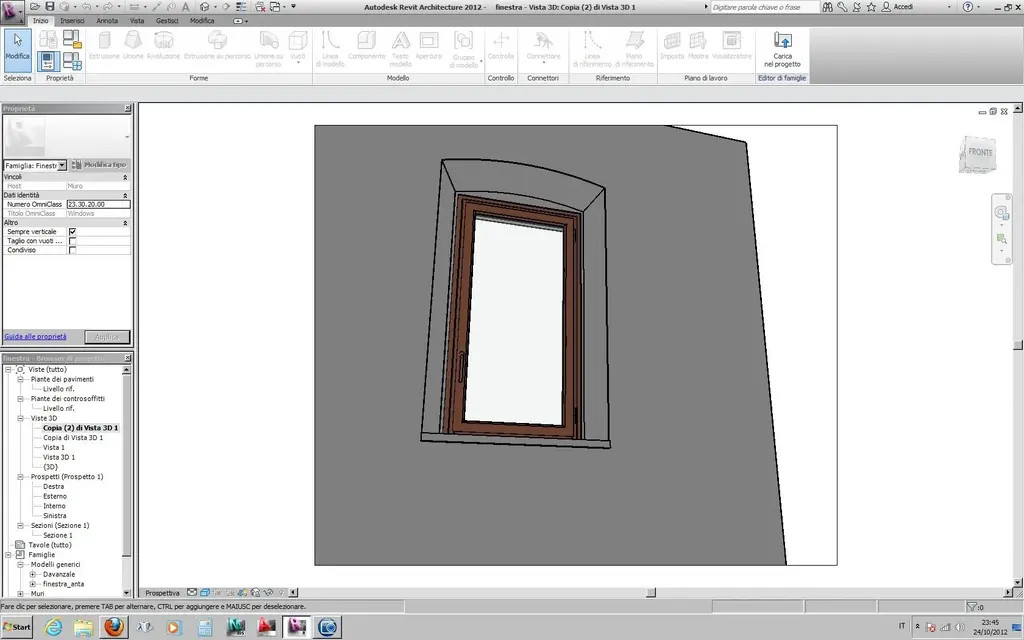Click the FRONTE ViewCube
The image size is (1024, 640).
(978, 154)
